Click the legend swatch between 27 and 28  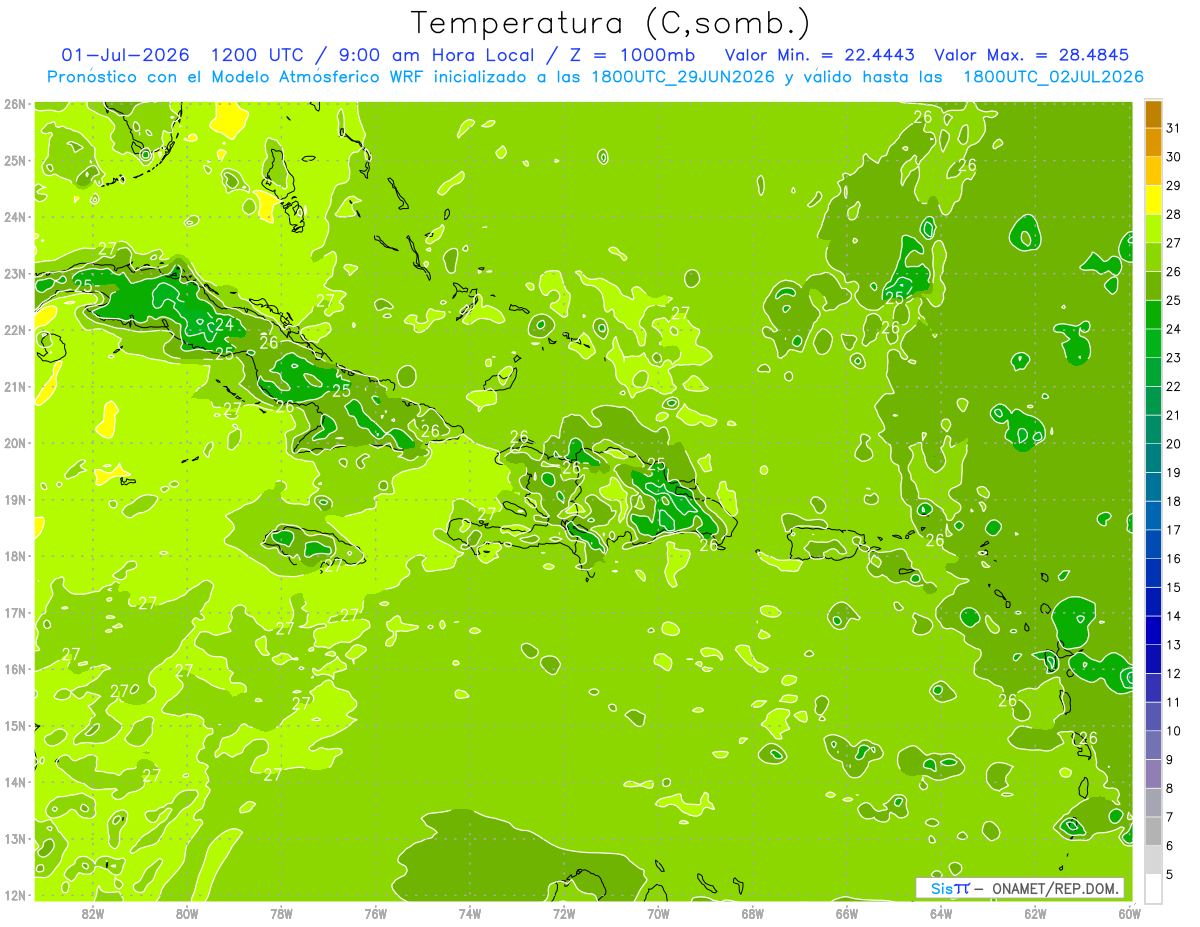pyautogui.click(x=1153, y=229)
